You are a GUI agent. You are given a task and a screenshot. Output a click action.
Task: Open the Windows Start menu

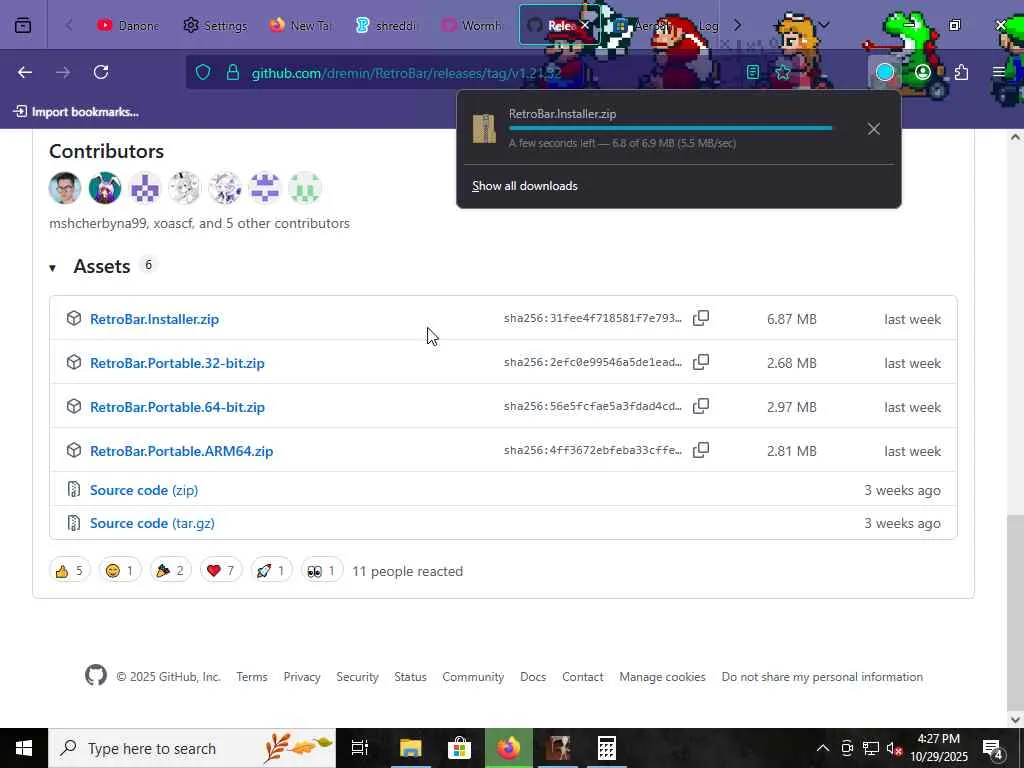[24, 748]
